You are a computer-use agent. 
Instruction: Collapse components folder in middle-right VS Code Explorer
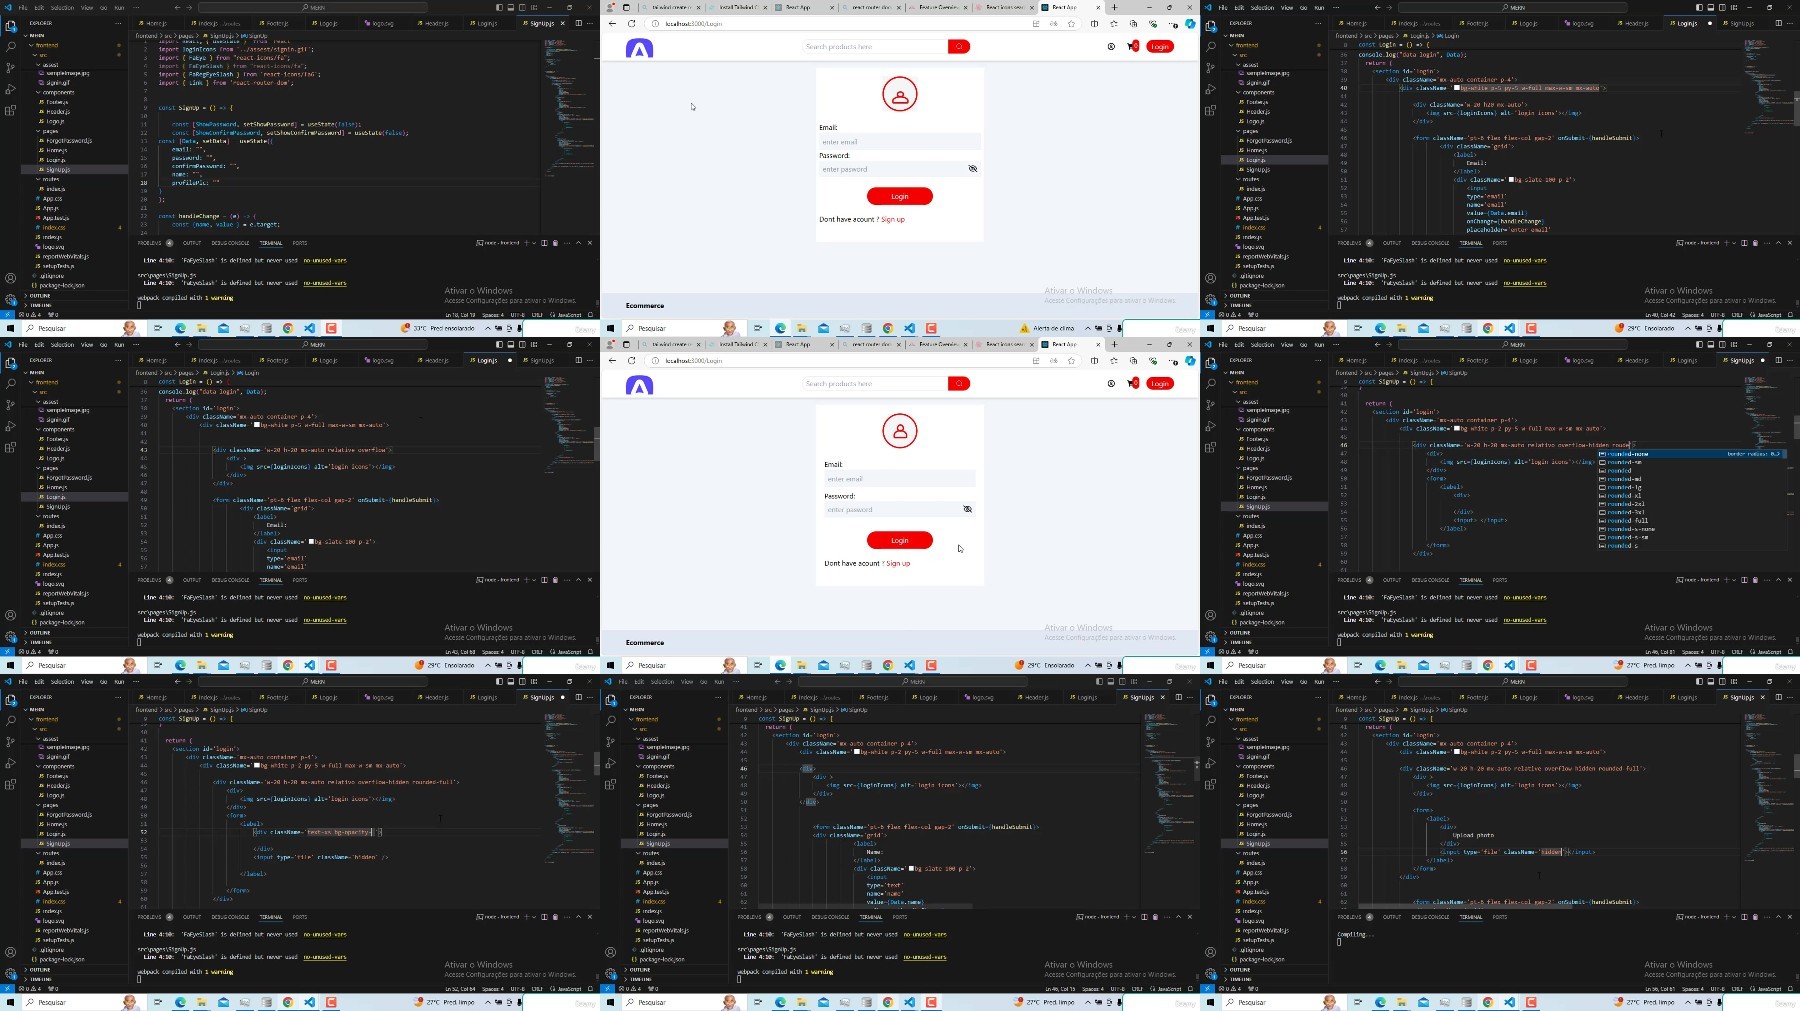[1256, 429]
